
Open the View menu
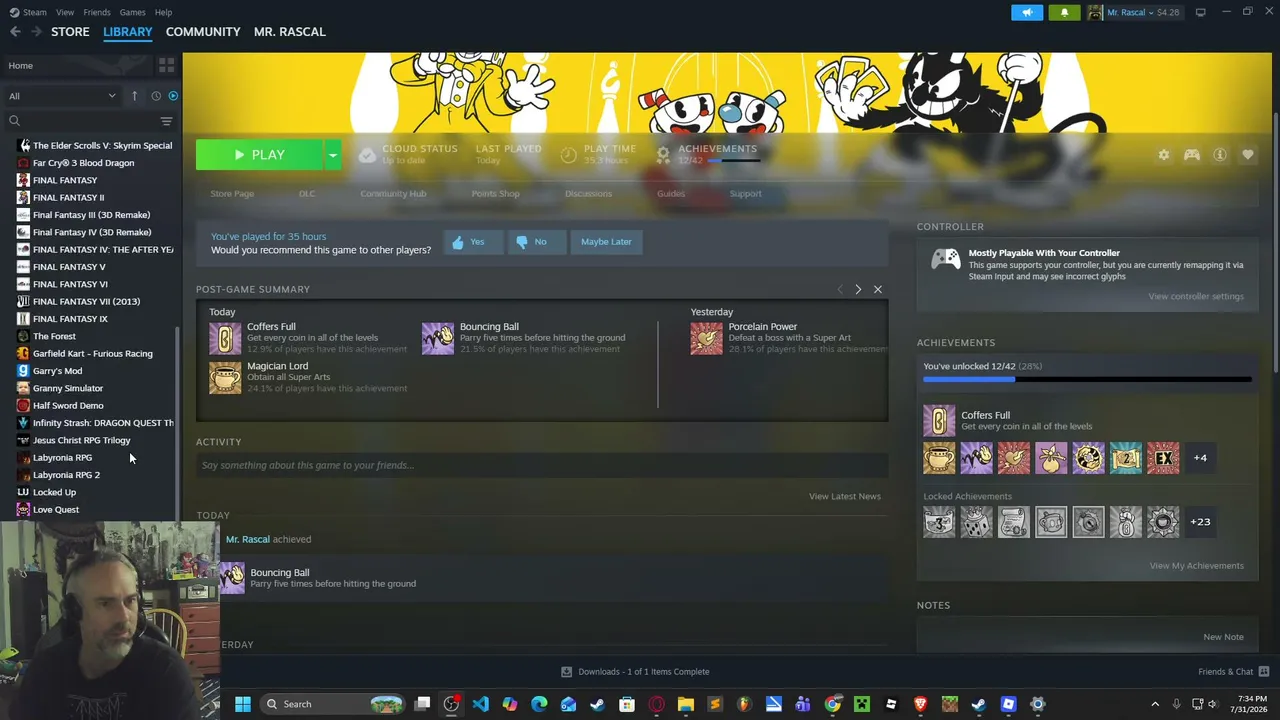tap(65, 12)
